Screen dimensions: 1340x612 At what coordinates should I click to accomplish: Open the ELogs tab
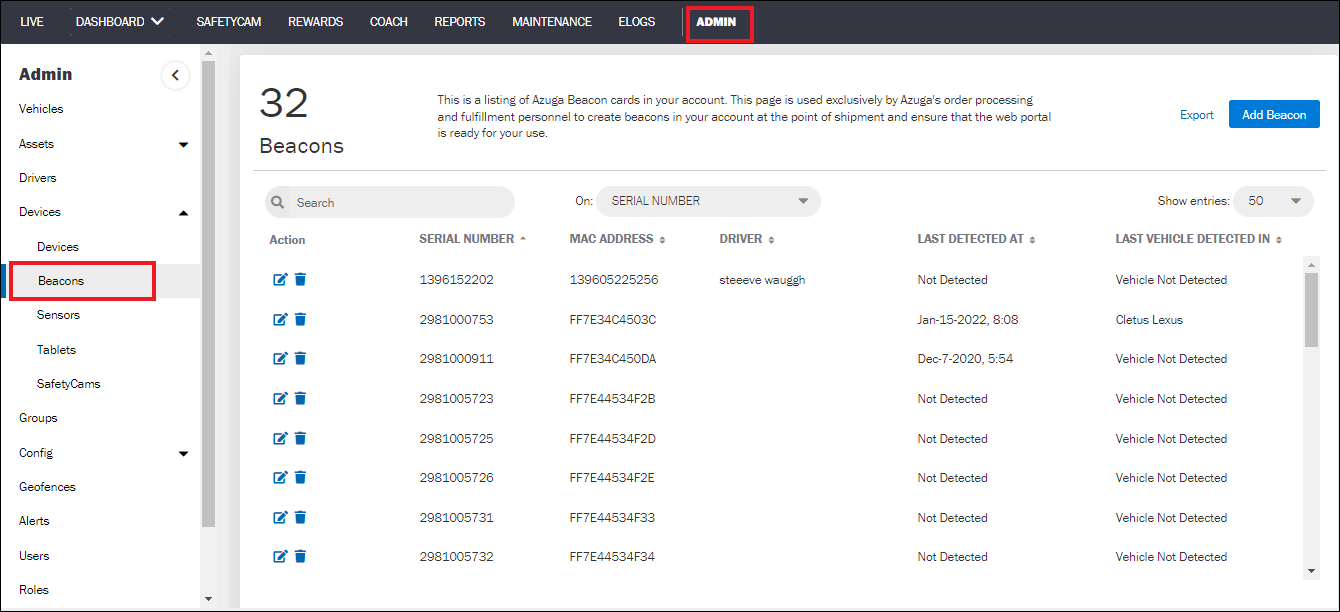pos(637,21)
